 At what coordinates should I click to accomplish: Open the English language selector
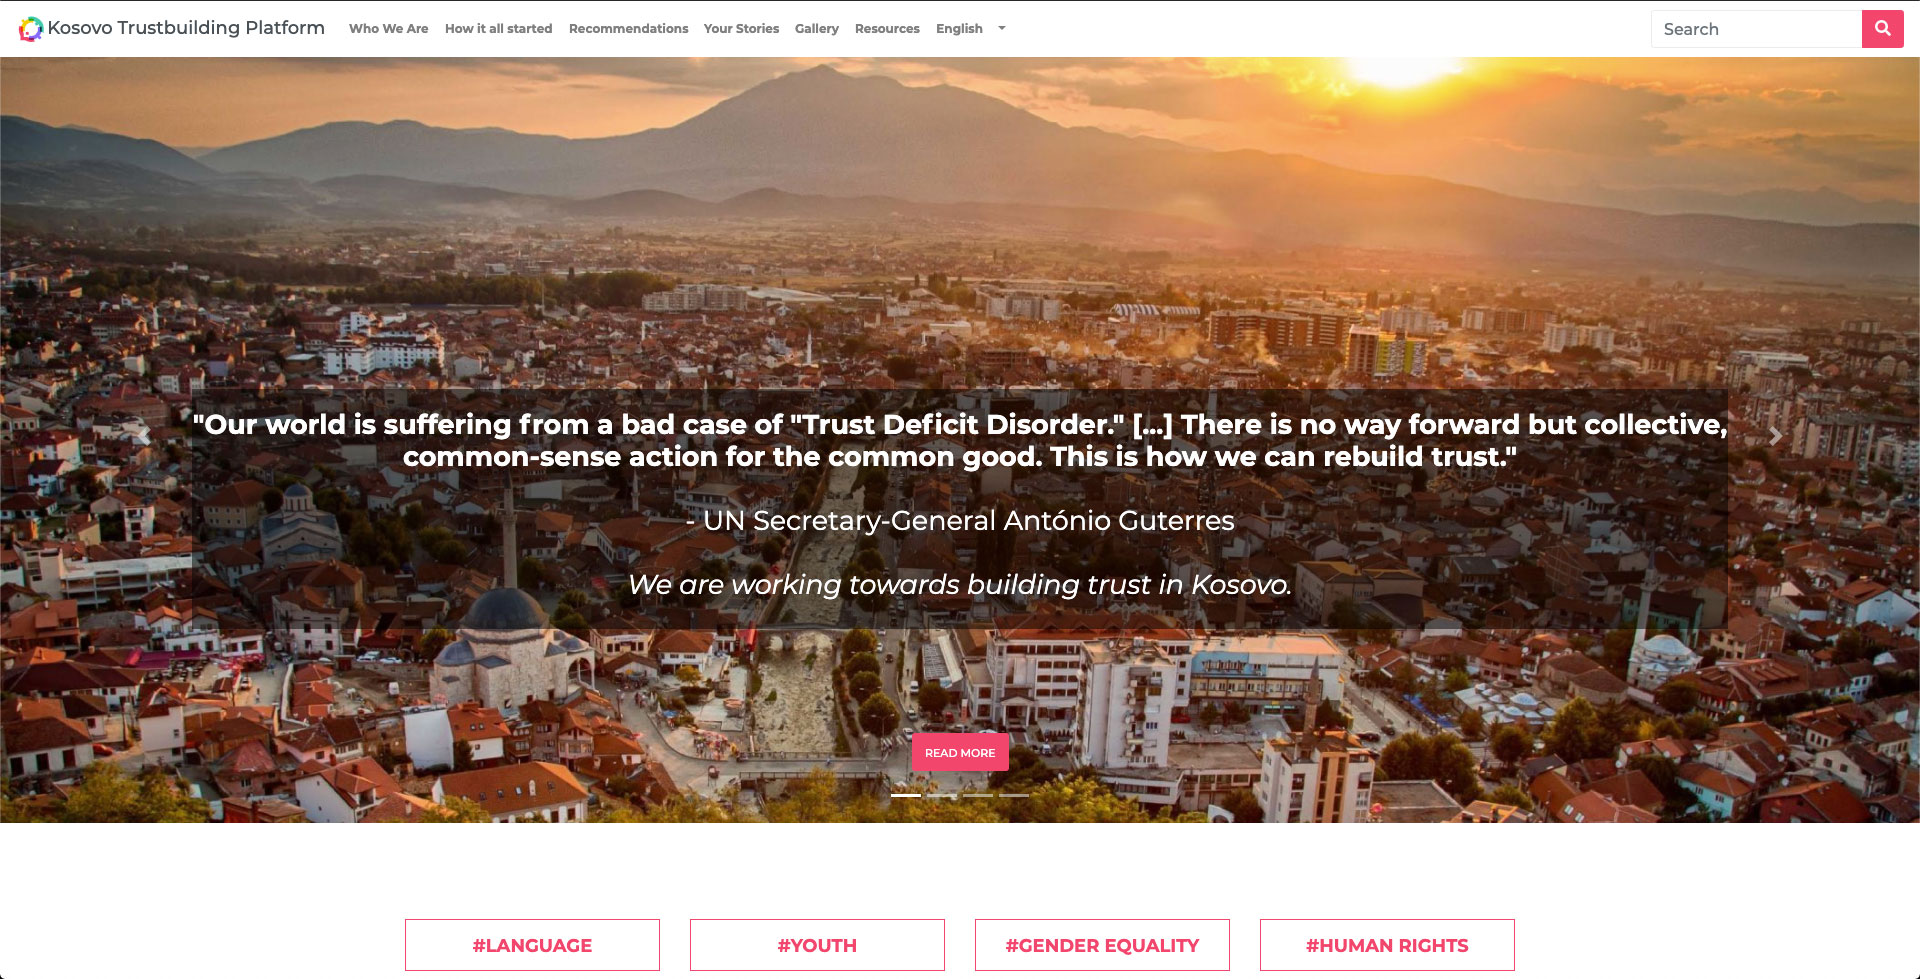tap(959, 29)
